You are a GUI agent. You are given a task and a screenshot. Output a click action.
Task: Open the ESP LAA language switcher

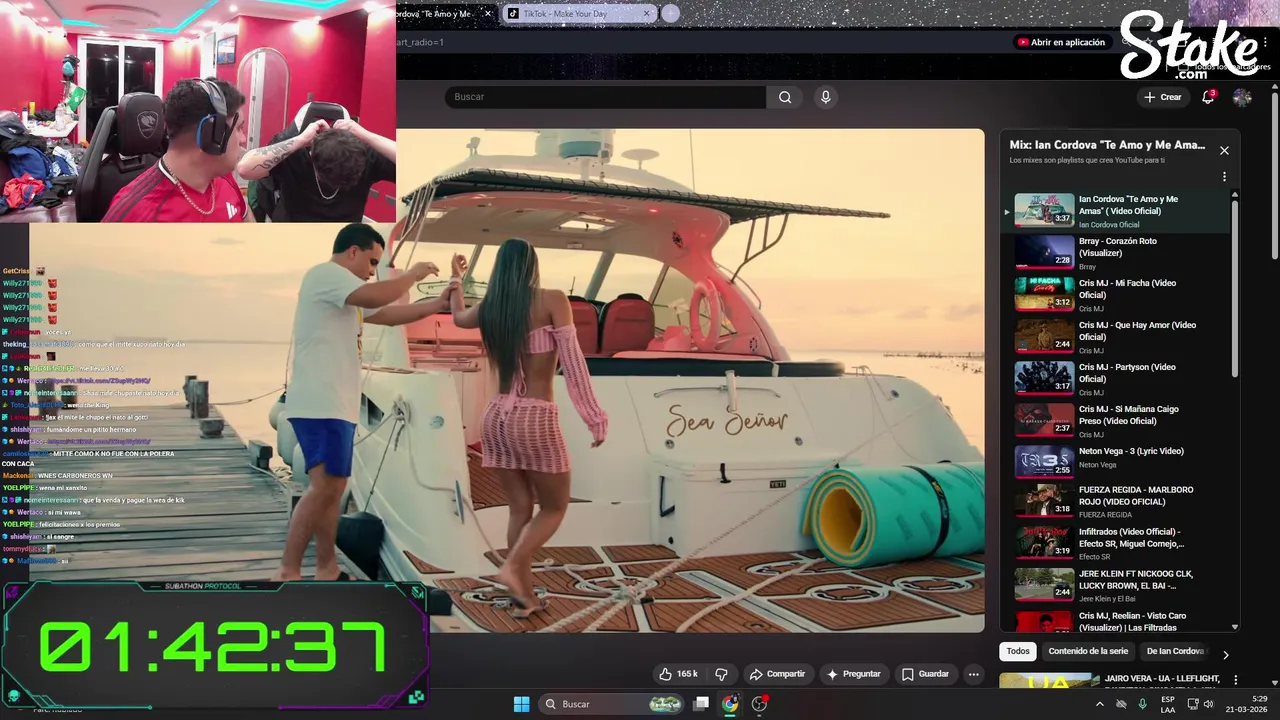pyautogui.click(x=1168, y=704)
